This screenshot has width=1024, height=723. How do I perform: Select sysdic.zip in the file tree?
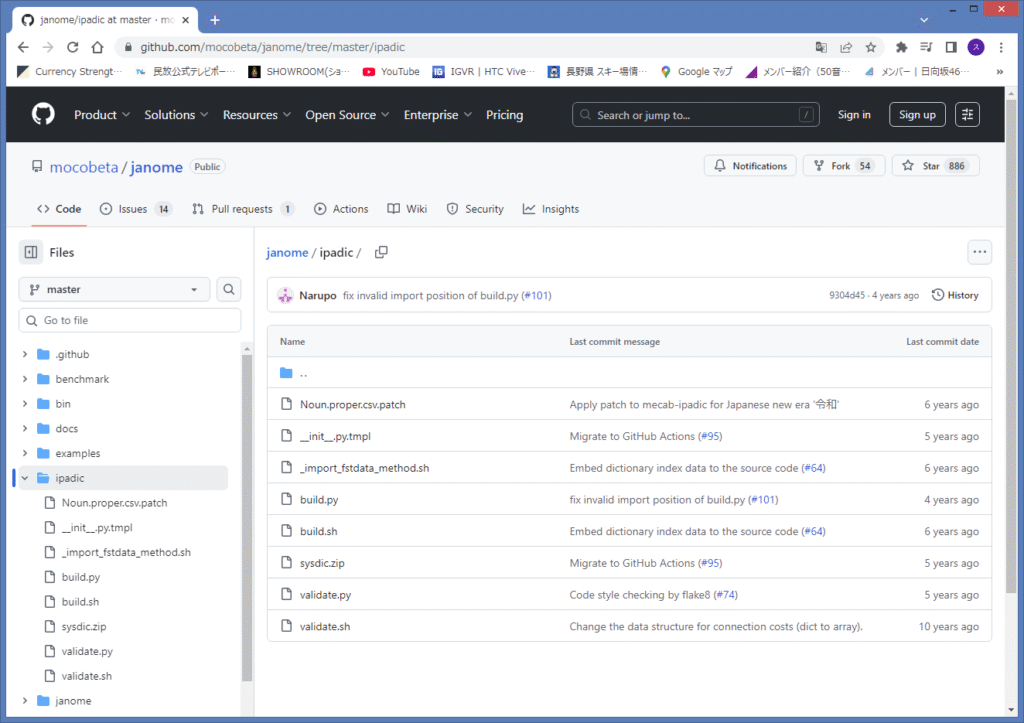(x=84, y=627)
